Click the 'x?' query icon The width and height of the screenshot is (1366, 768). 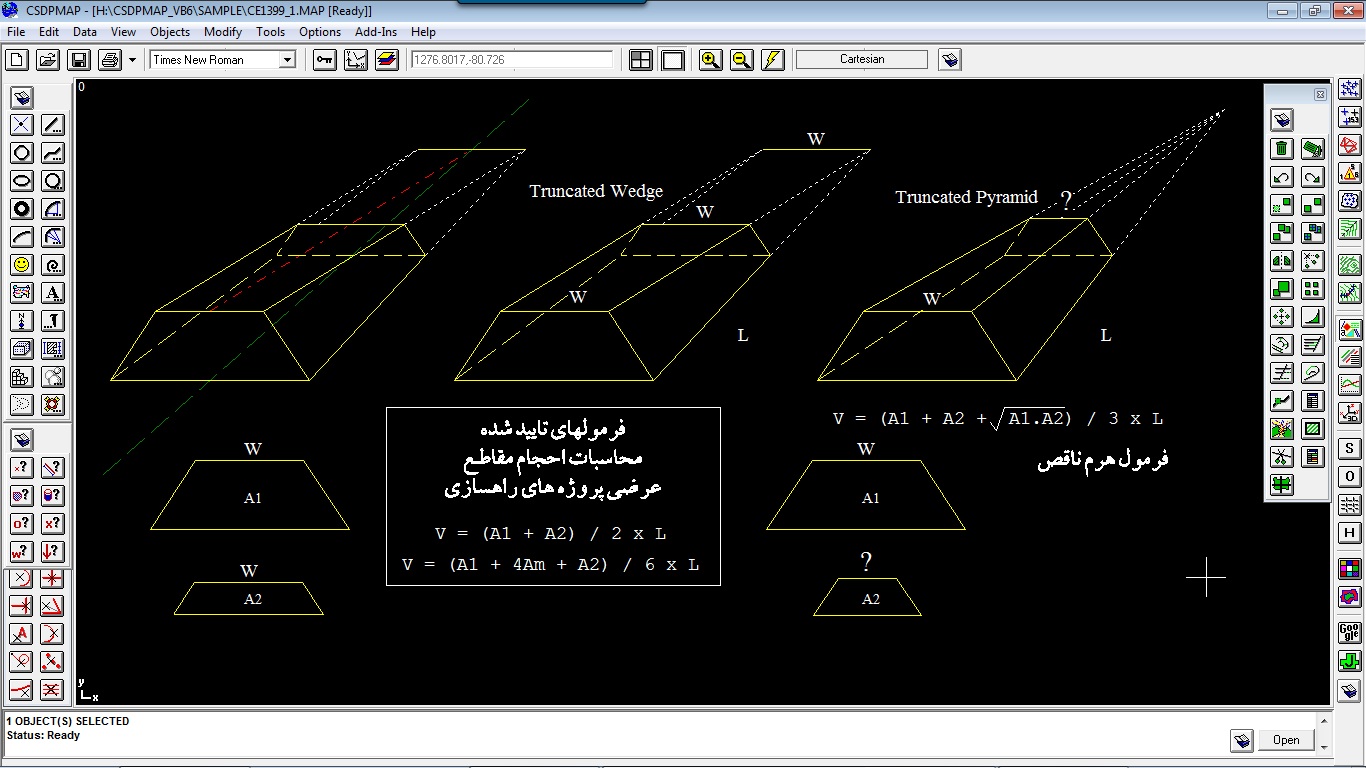(x=53, y=524)
